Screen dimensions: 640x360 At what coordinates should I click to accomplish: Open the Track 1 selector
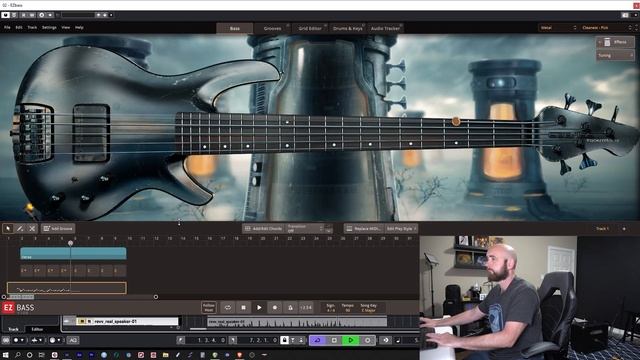tap(602, 229)
